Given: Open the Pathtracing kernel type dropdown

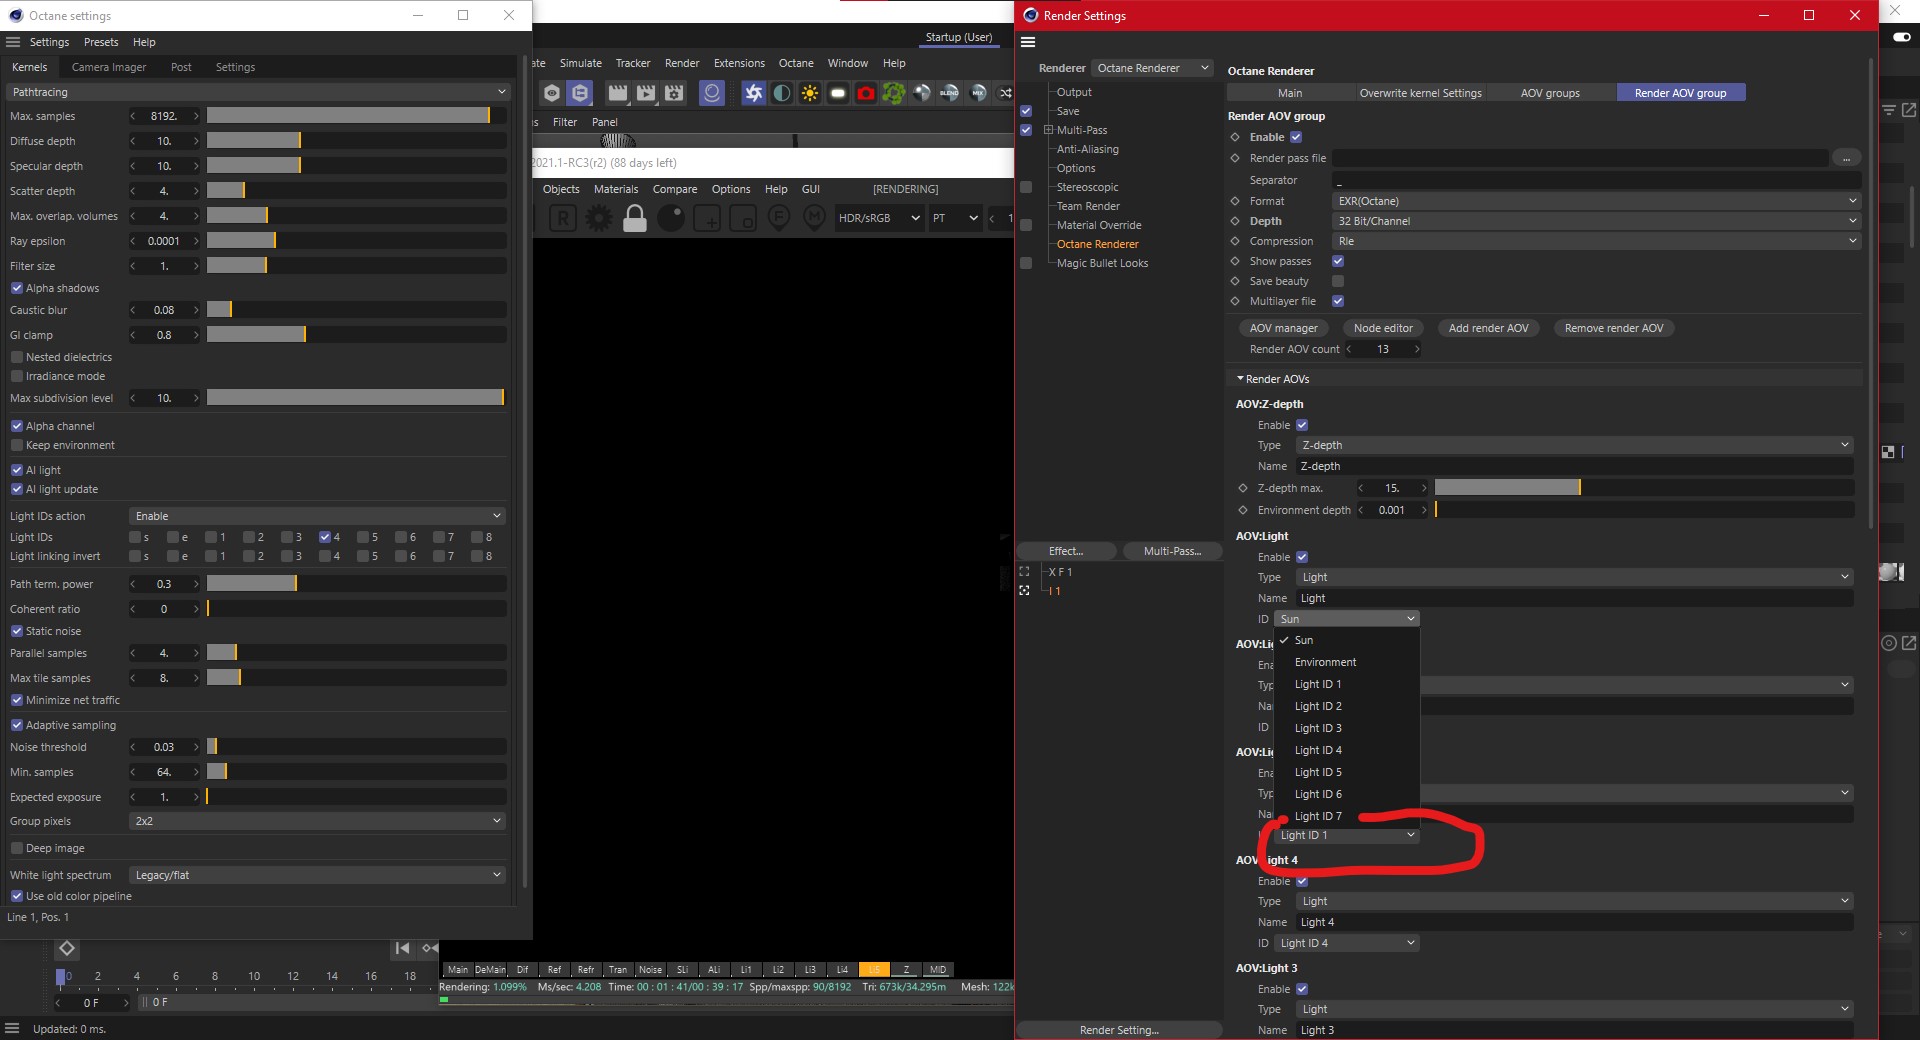Looking at the screenshot, I should click(x=259, y=92).
